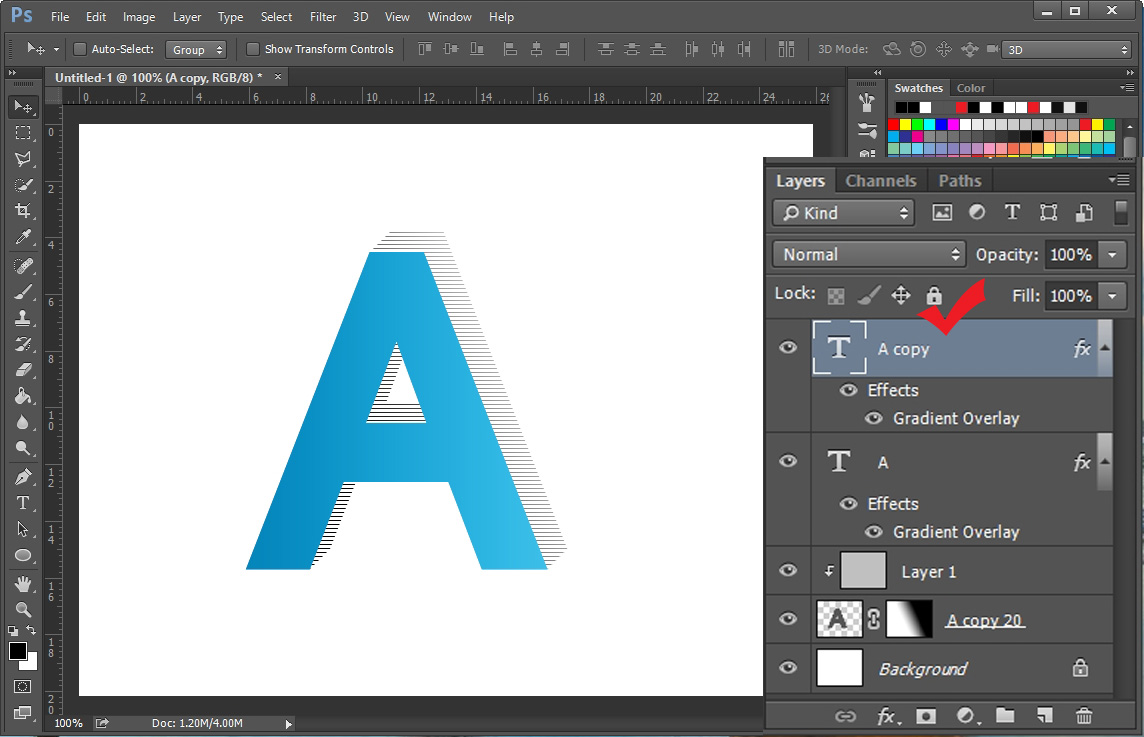Delete layer with trash icon
The width and height of the screenshot is (1144, 737).
(1084, 717)
